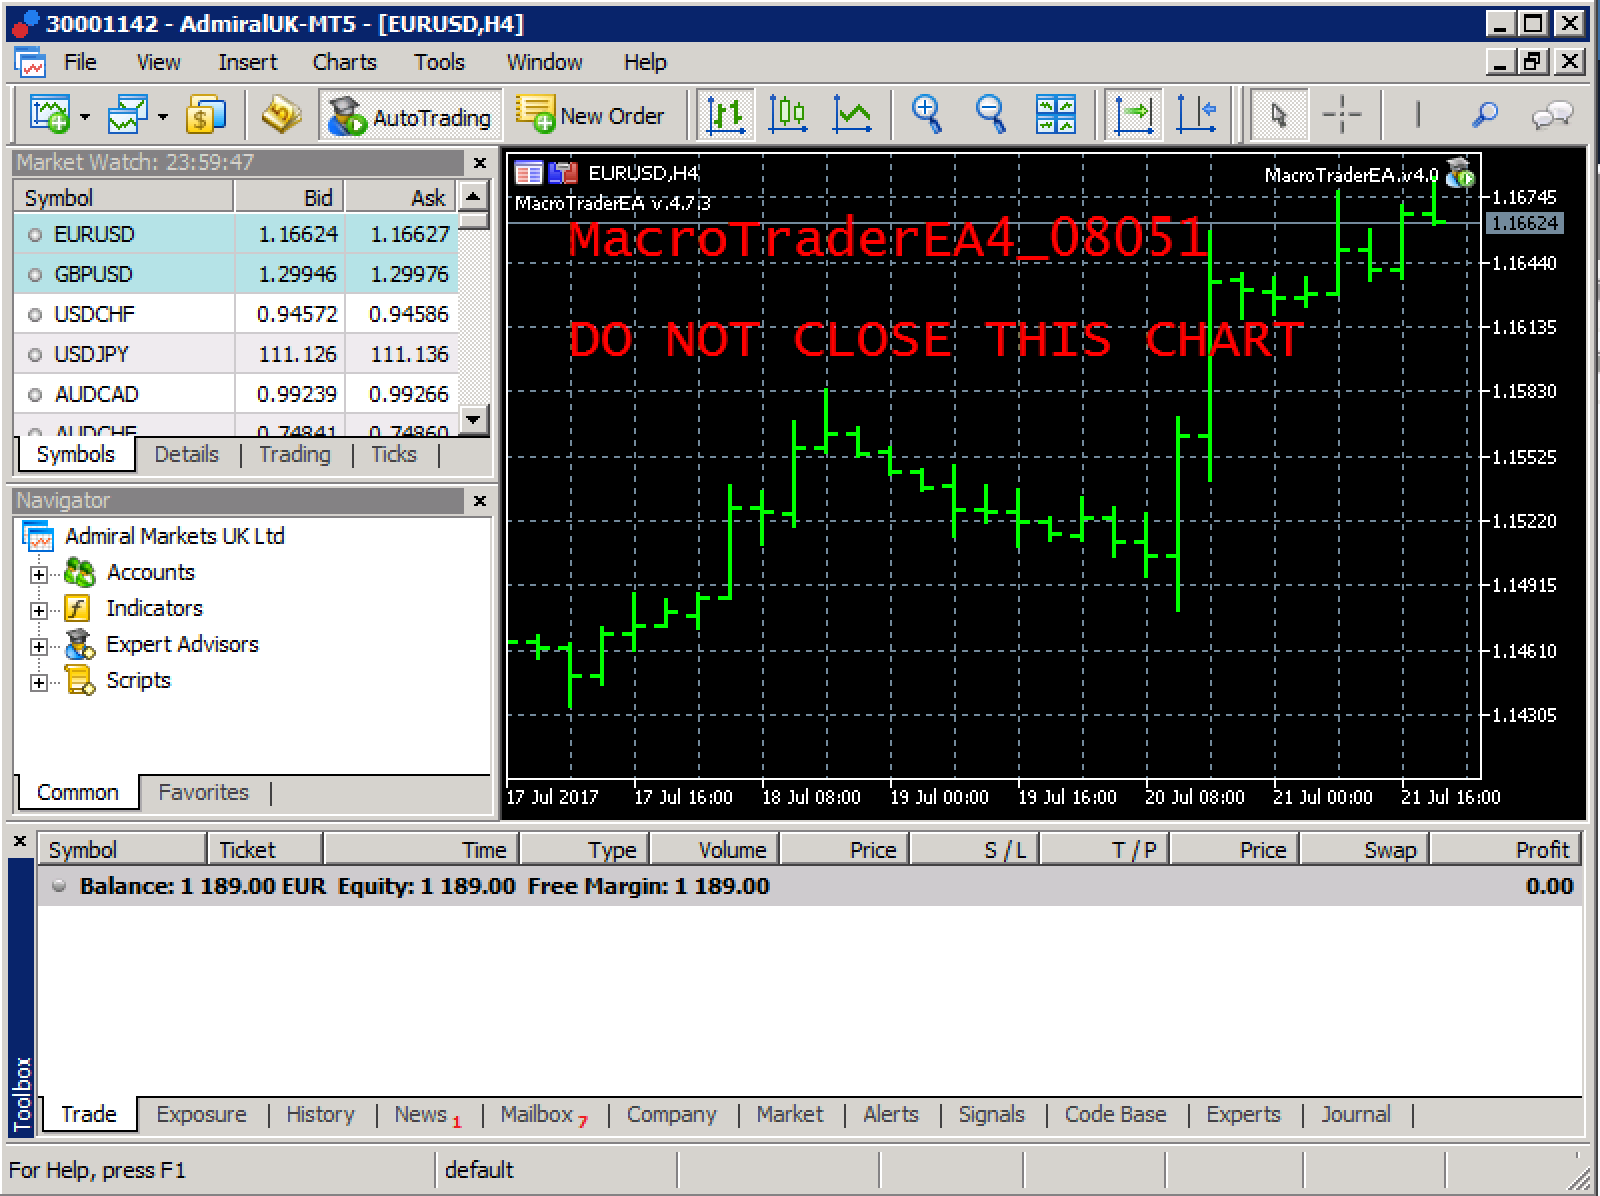Select the EURUSD row in Market Watch

(236, 234)
